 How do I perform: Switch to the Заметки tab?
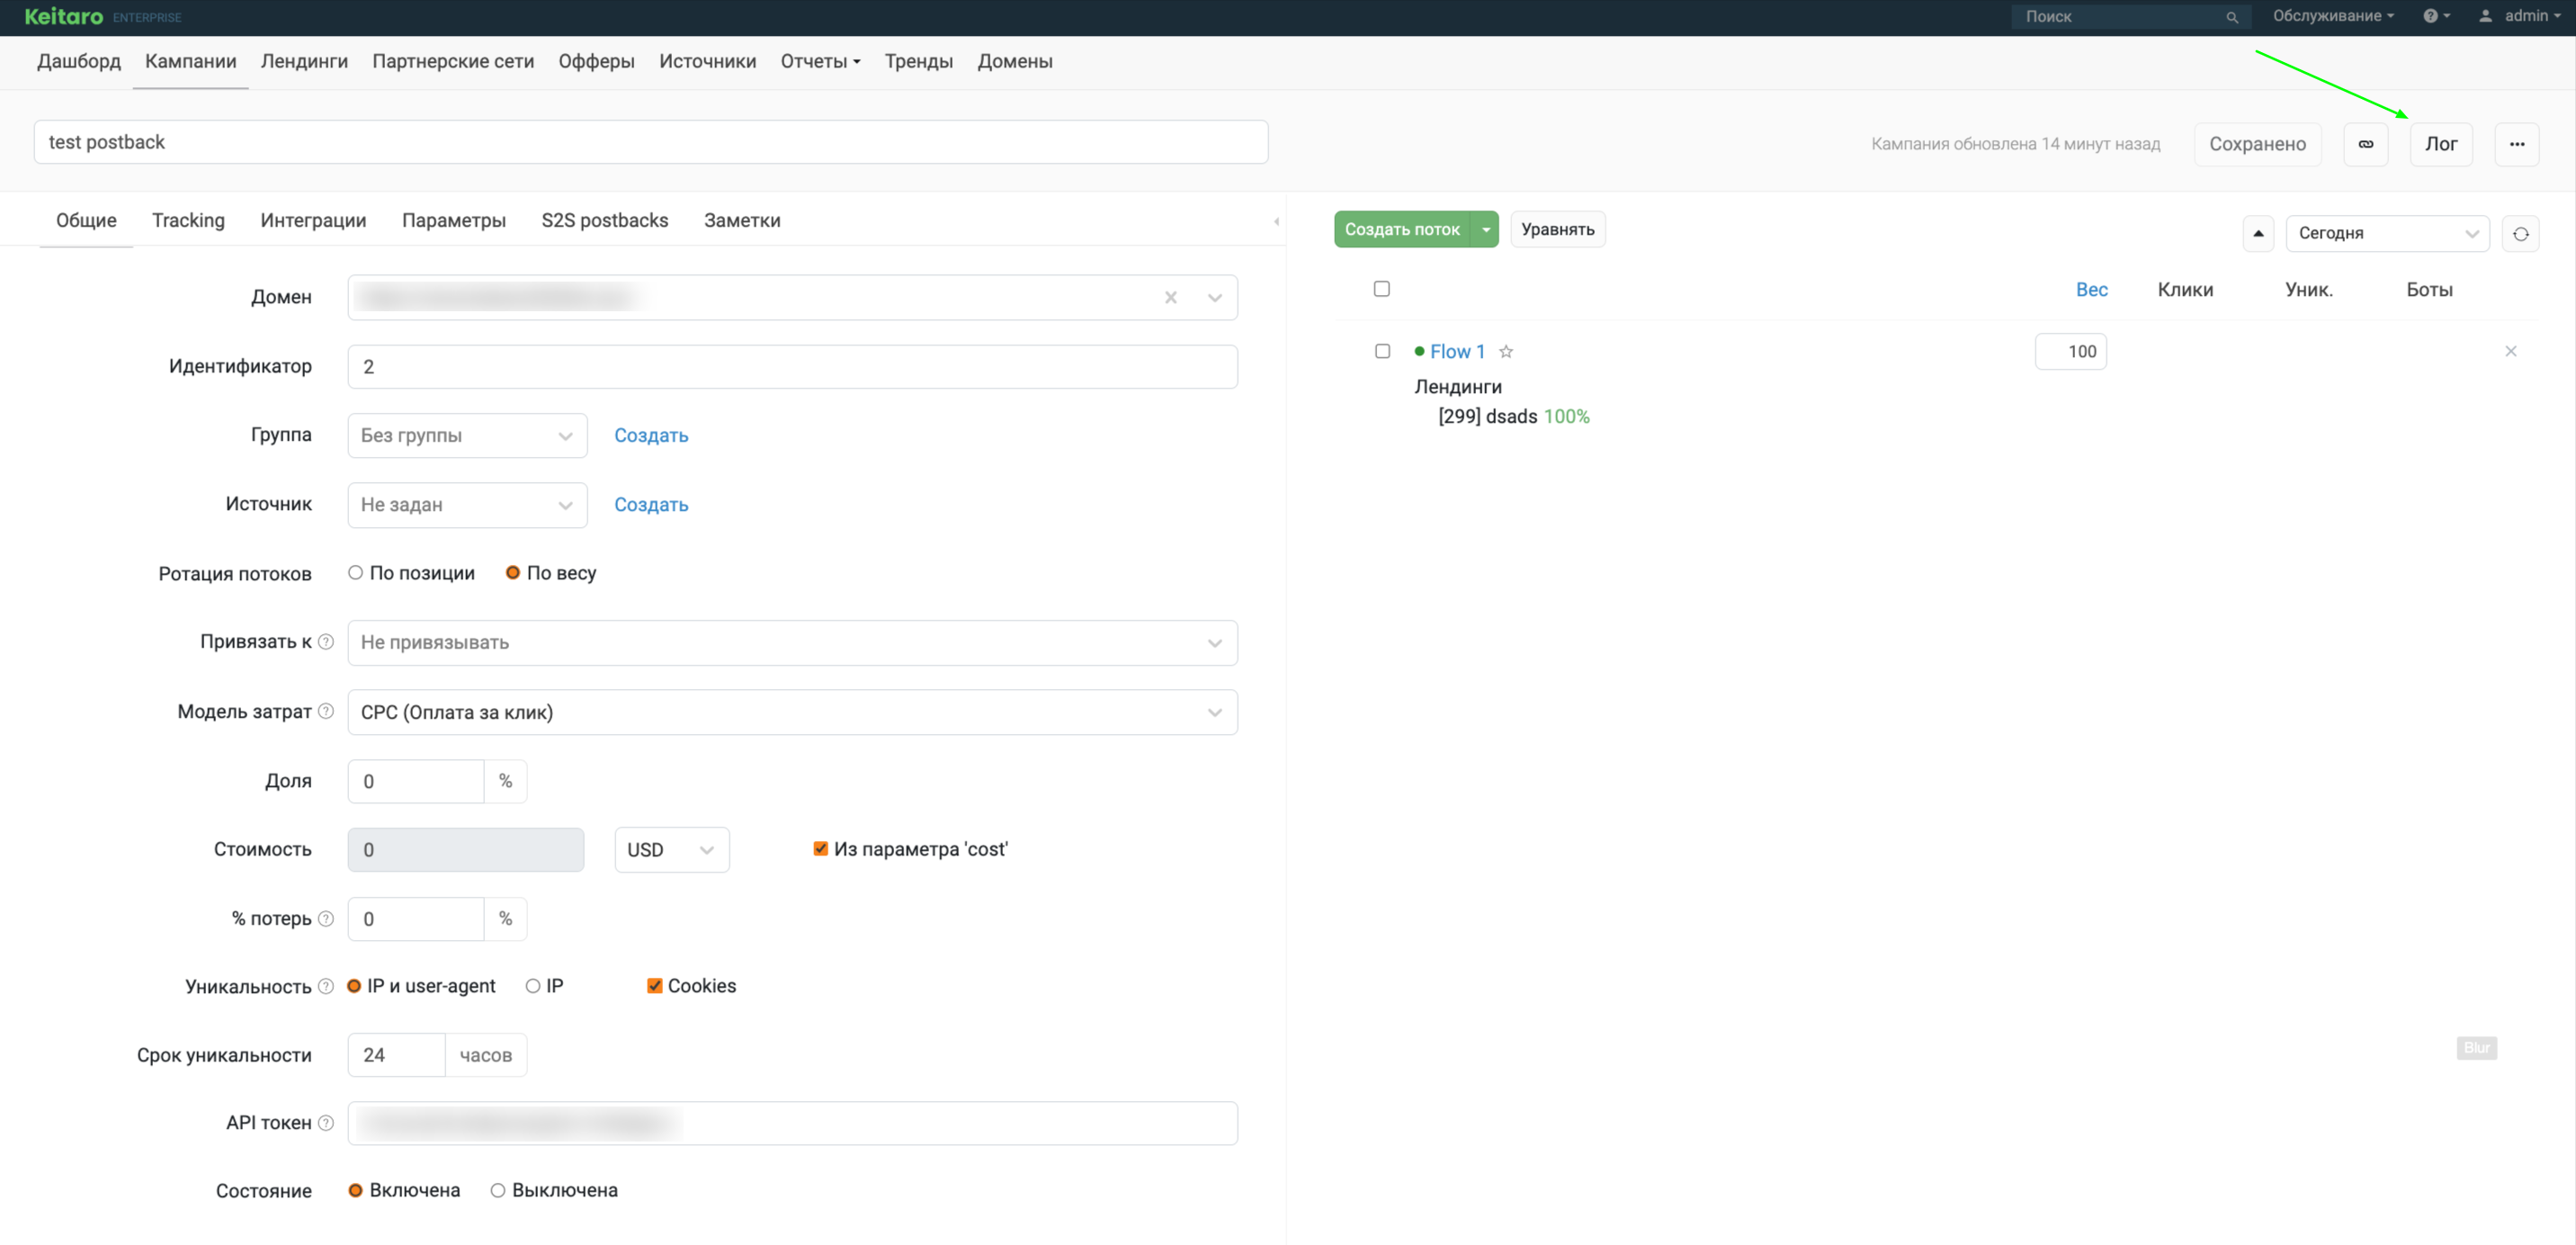[742, 221]
